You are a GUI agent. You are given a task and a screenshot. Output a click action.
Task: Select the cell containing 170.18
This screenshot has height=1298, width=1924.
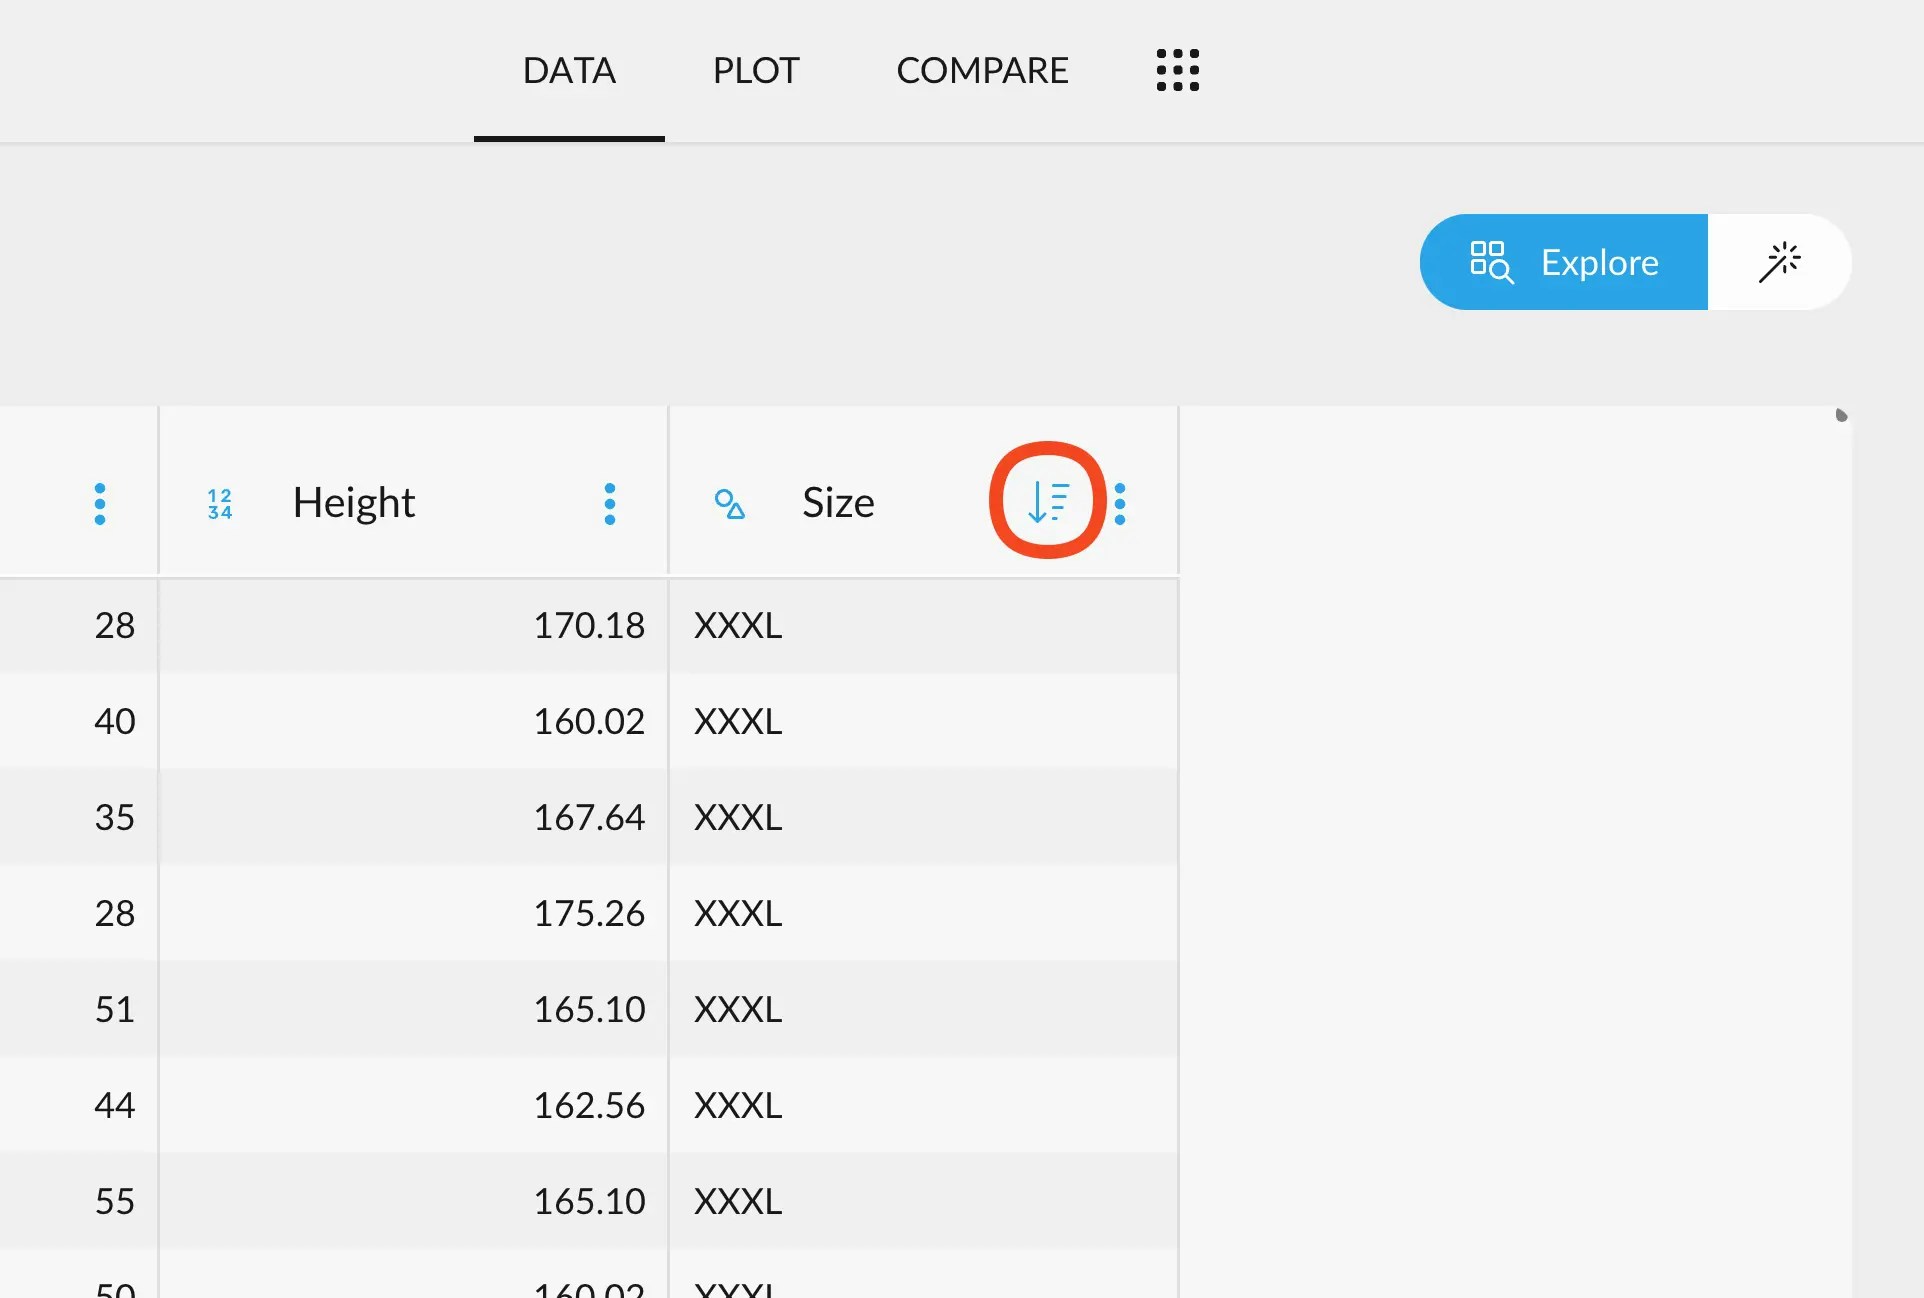(x=589, y=625)
